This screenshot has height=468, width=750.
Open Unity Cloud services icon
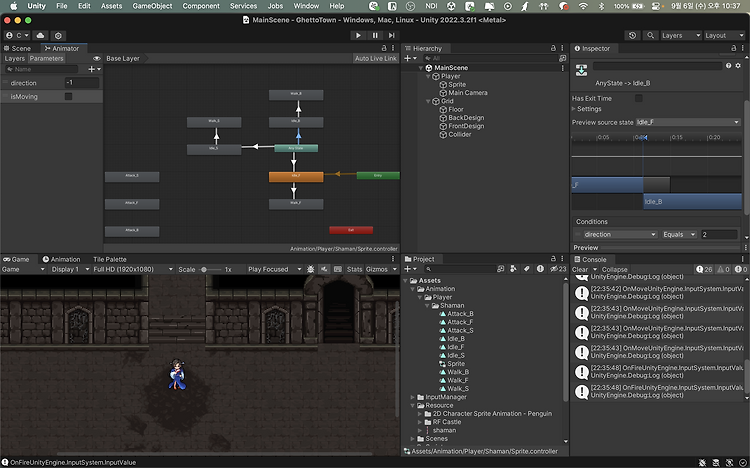tap(41, 35)
